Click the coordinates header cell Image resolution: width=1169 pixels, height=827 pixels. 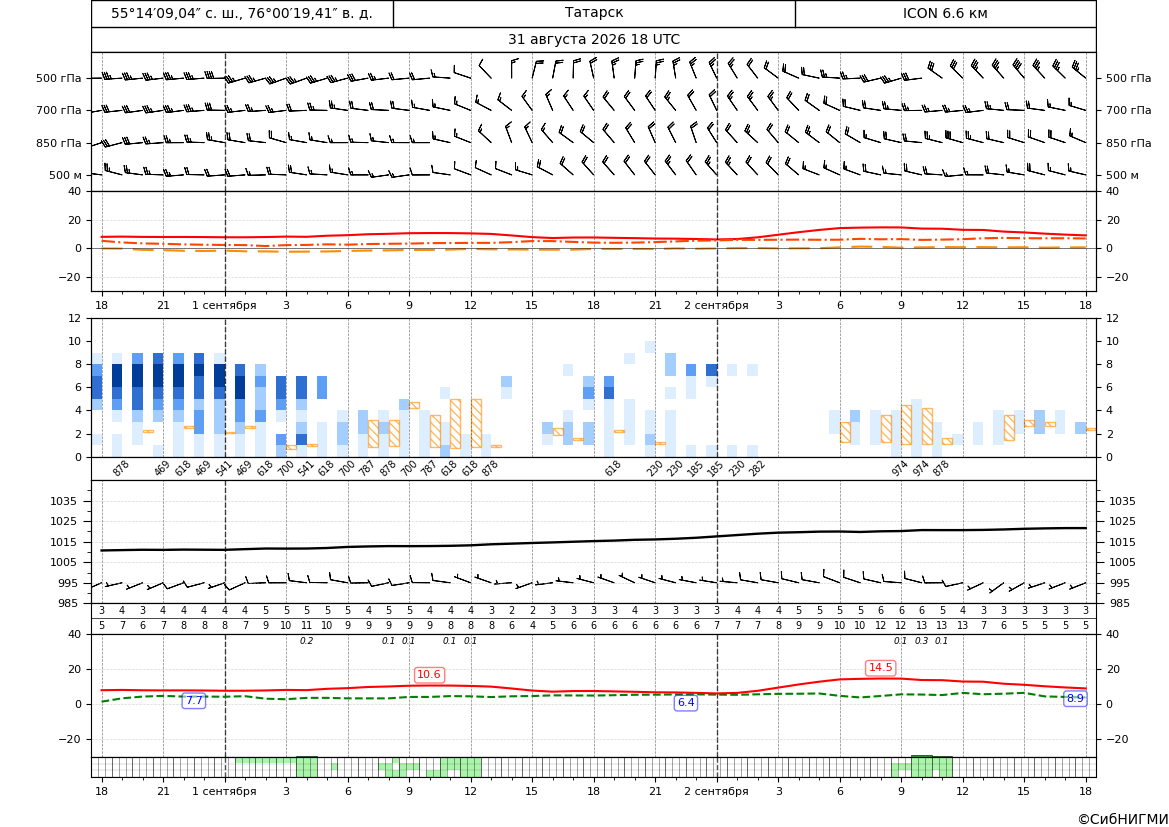[x=242, y=13]
